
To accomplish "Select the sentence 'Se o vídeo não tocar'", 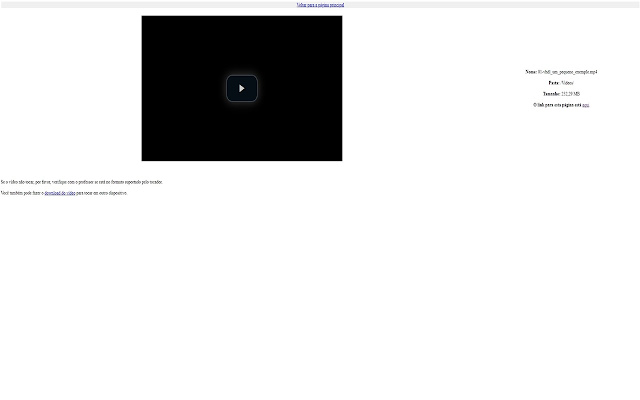I will click(81, 182).
